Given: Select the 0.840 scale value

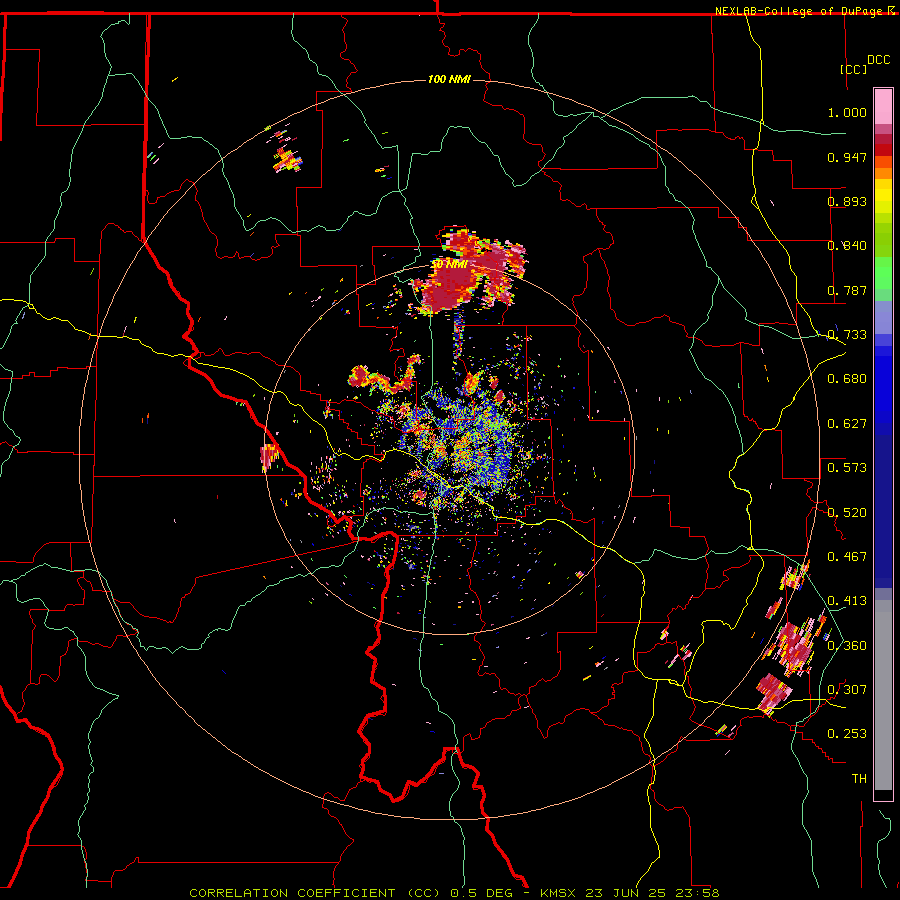Looking at the screenshot, I should pyautogui.click(x=847, y=246).
